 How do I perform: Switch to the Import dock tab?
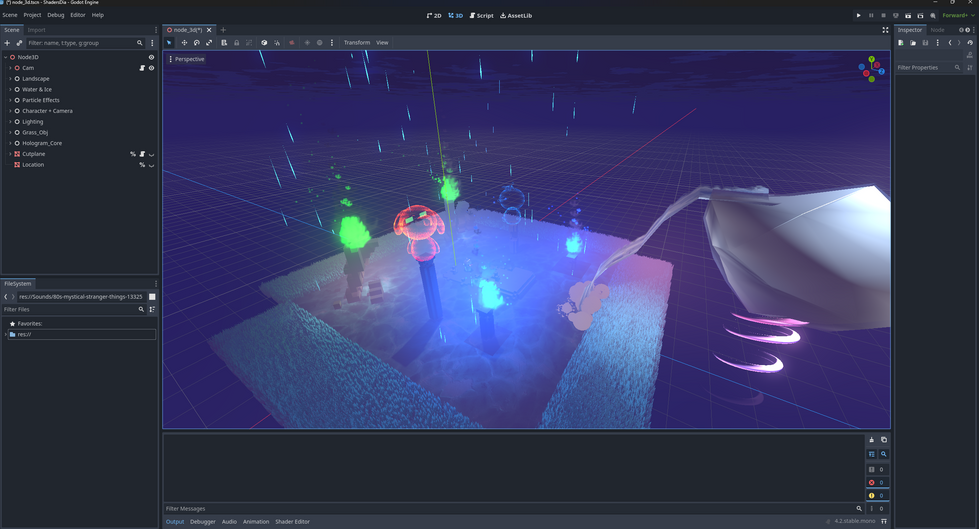36,30
